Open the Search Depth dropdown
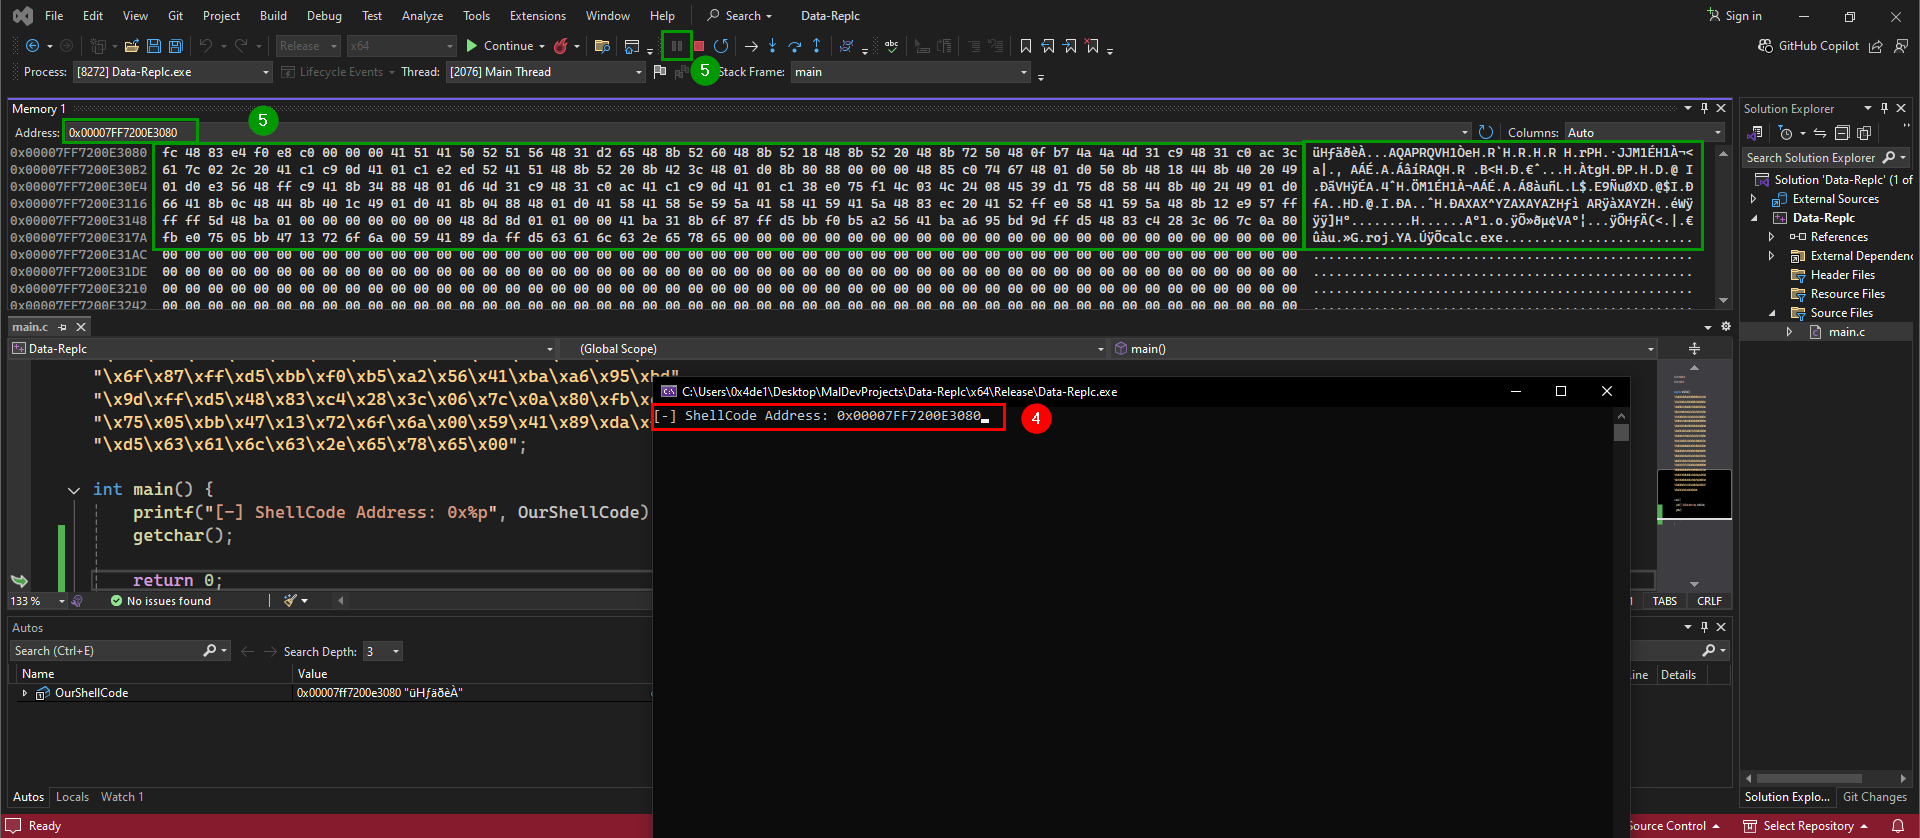This screenshot has height=838, width=1920. [383, 651]
